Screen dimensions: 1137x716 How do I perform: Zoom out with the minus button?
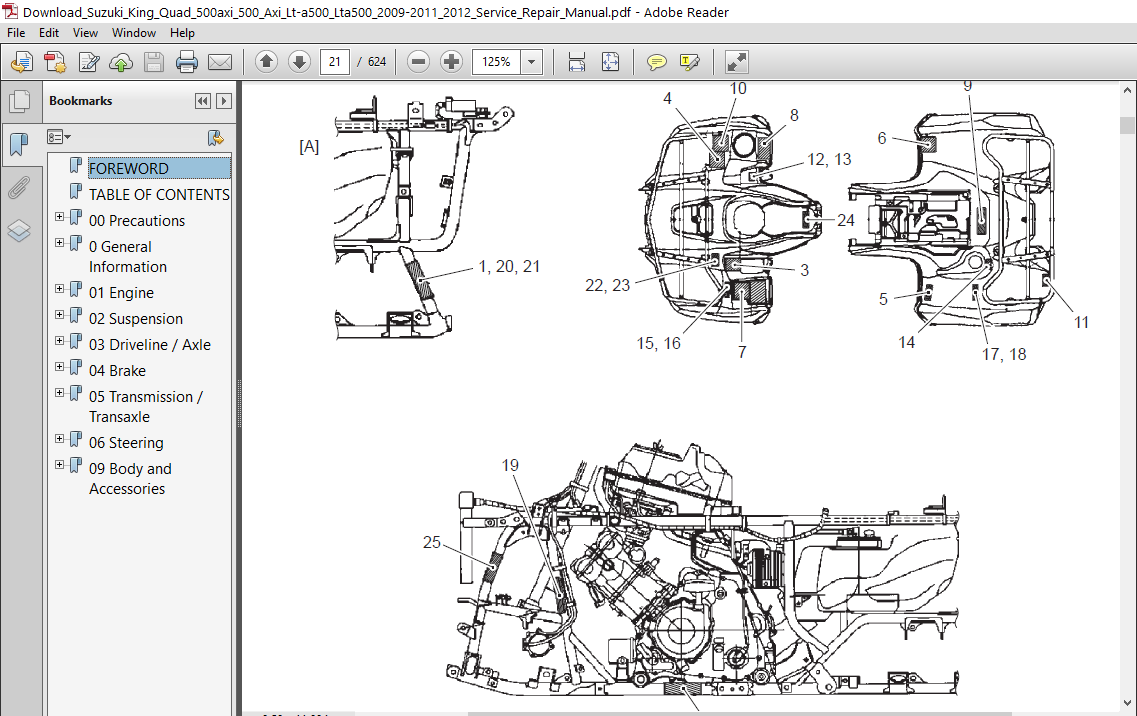pos(418,62)
